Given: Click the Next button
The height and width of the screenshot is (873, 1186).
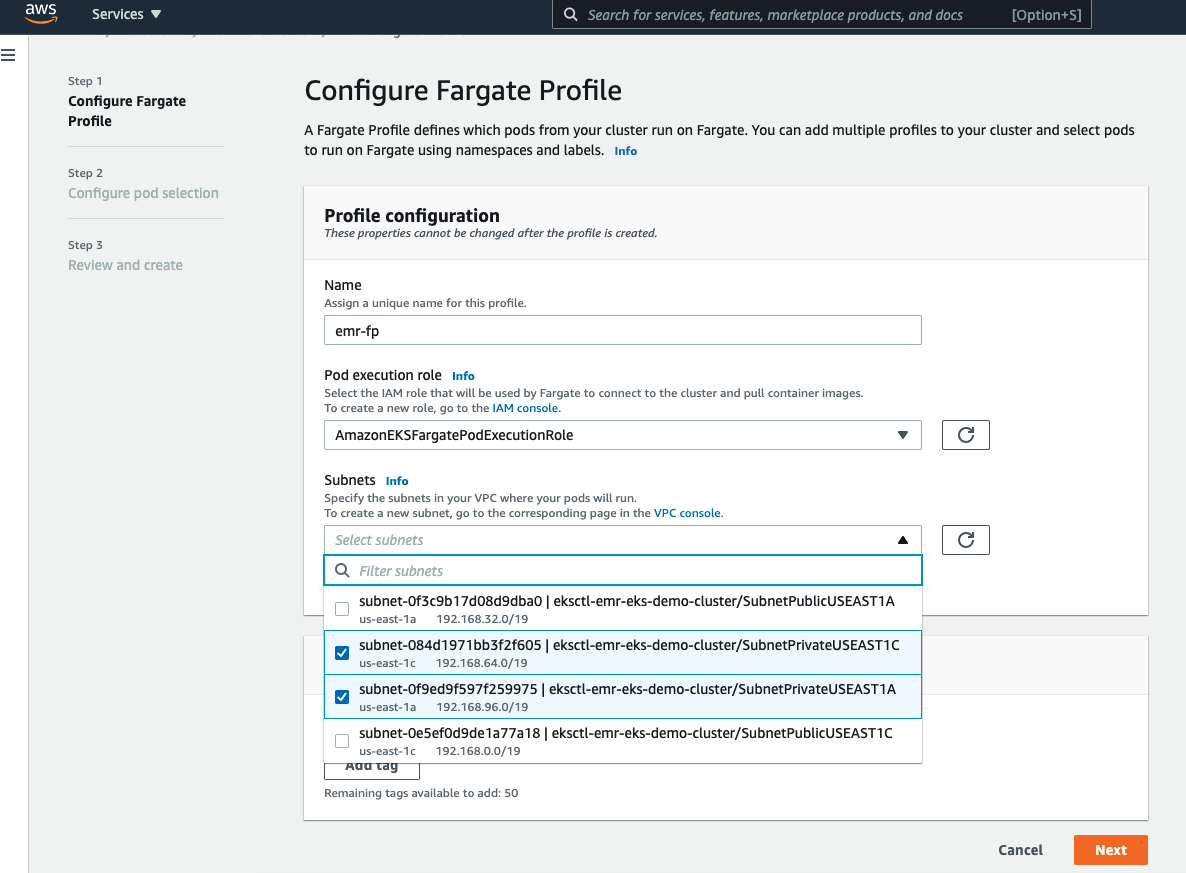Looking at the screenshot, I should tap(1110, 849).
